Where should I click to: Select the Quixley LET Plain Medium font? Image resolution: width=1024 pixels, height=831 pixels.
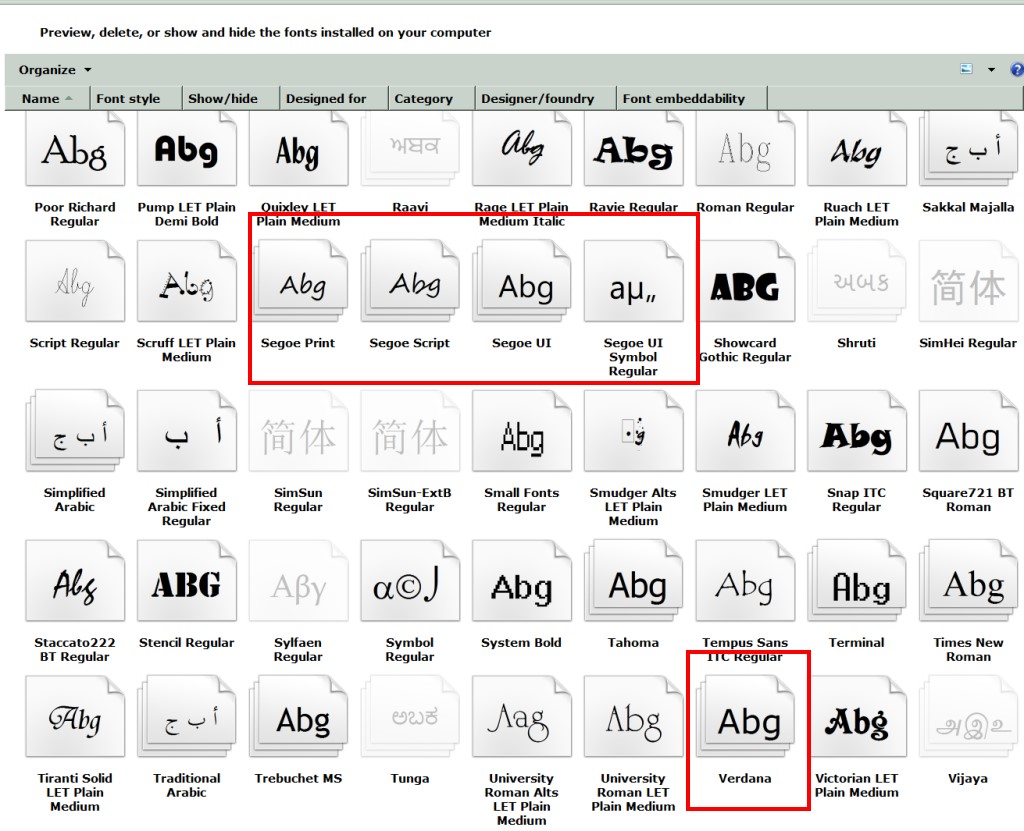click(298, 149)
